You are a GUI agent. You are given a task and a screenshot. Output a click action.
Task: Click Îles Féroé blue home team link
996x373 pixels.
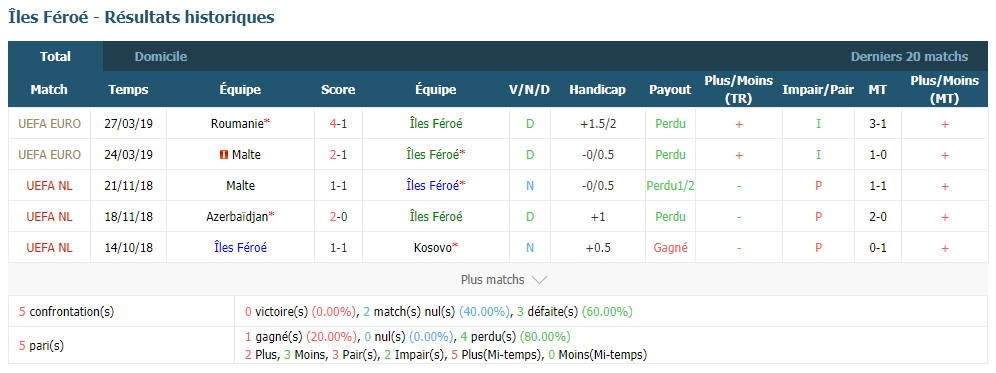coord(240,248)
